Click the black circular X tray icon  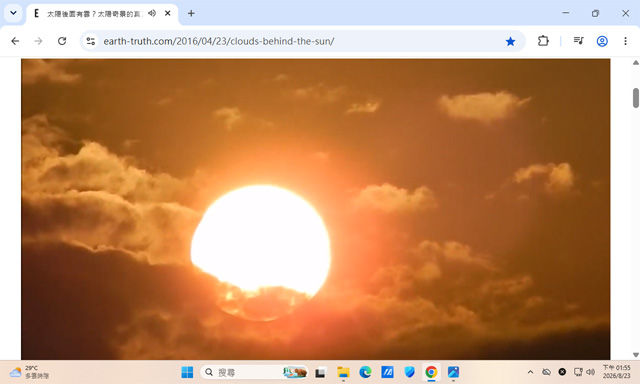(562, 372)
